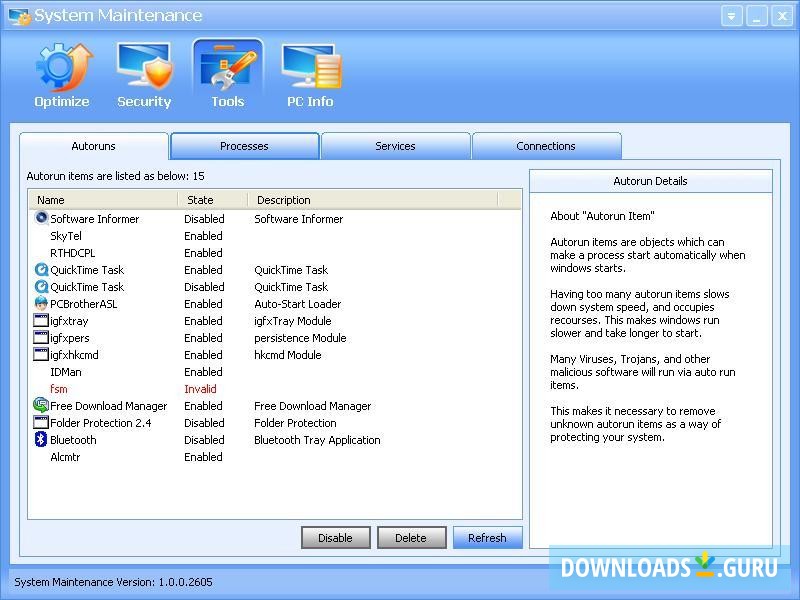Click the first QuickTime Task icon

[41, 269]
